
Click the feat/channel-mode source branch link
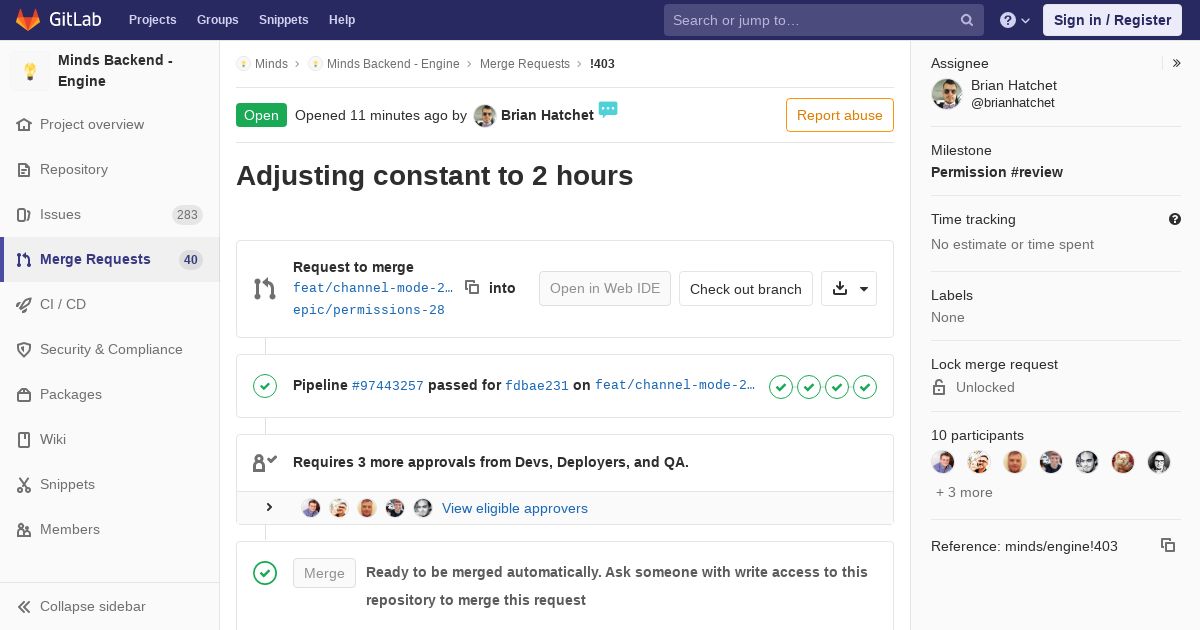373,288
